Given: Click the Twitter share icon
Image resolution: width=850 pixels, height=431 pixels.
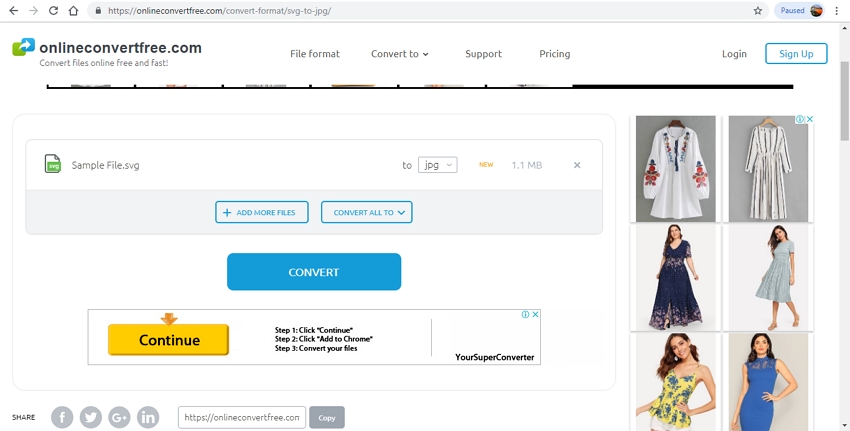Looking at the screenshot, I should pos(90,417).
